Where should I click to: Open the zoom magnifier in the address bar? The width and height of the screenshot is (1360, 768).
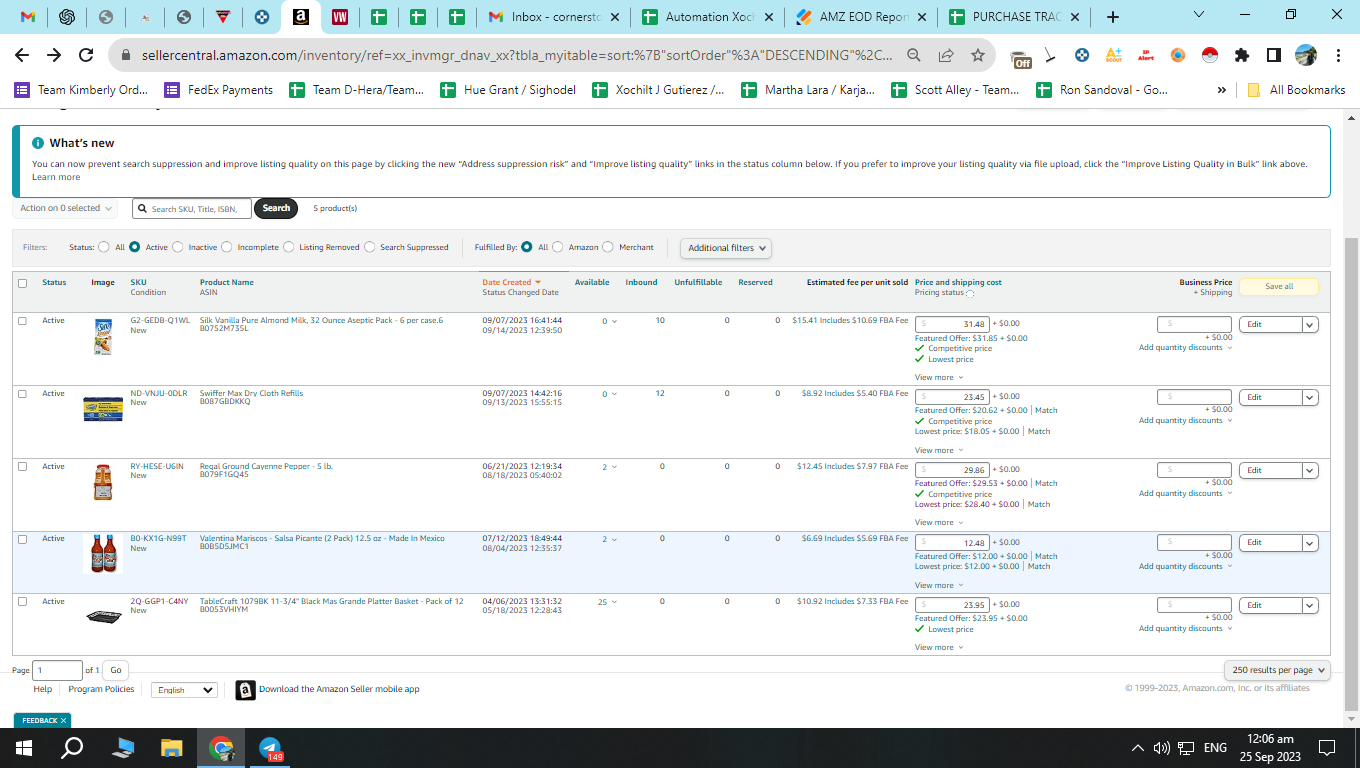click(x=913, y=56)
